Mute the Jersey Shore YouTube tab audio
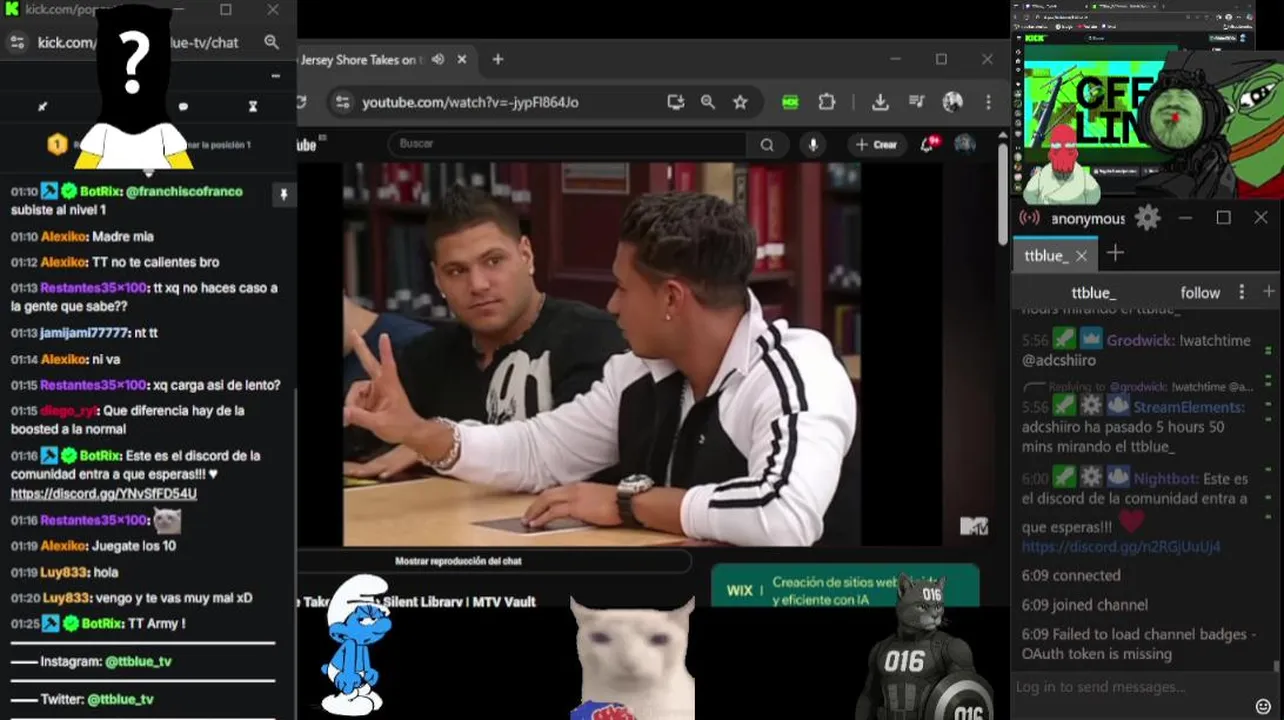 pos(438,60)
